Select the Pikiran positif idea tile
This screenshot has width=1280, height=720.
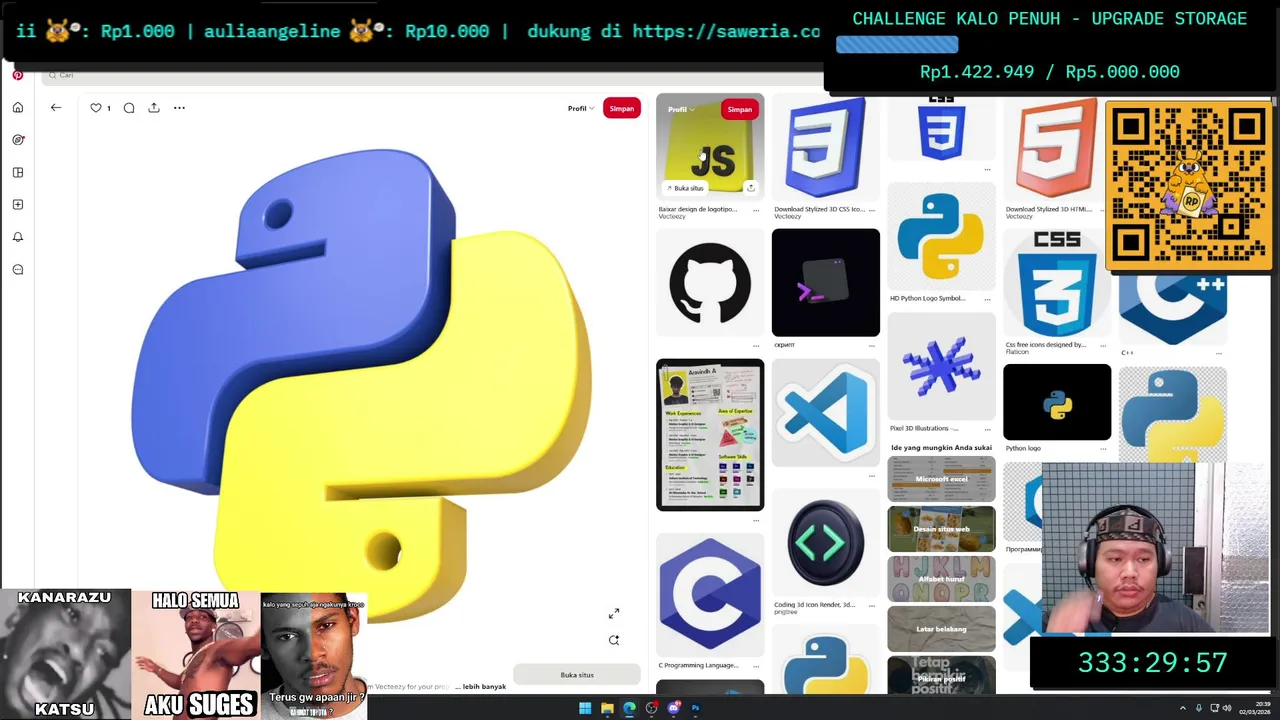(x=942, y=675)
